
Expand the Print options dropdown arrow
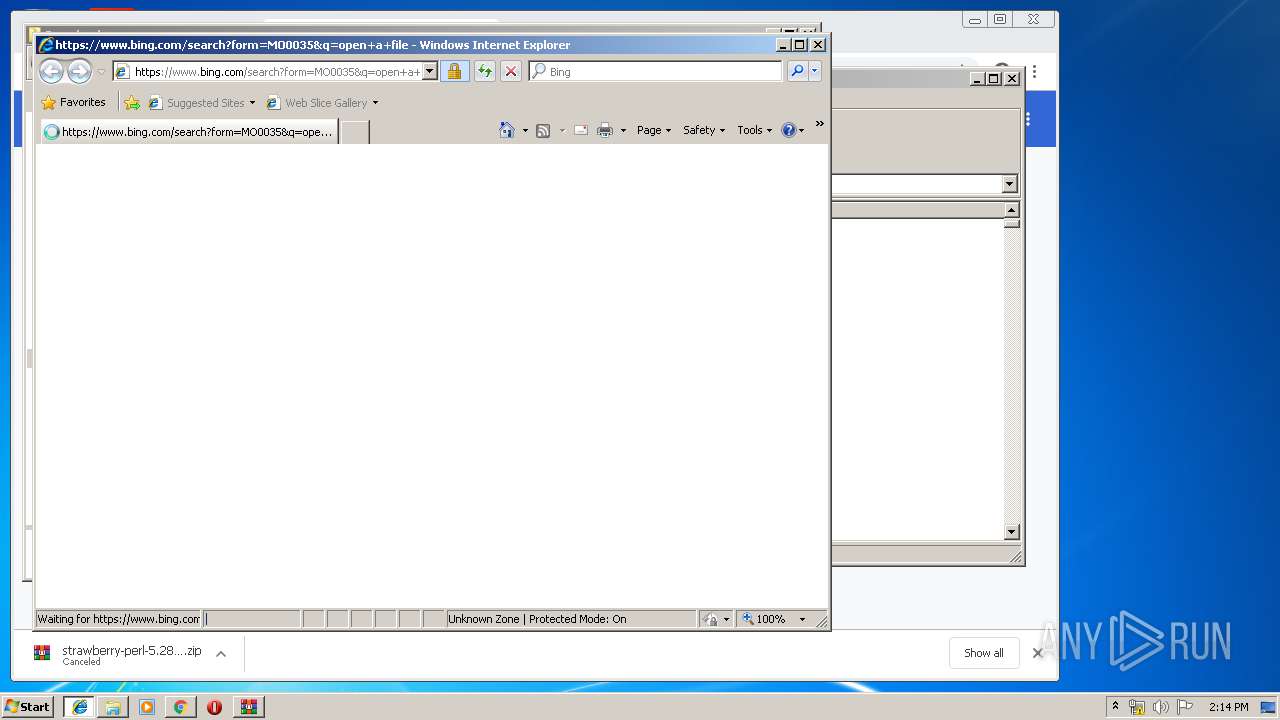pyautogui.click(x=623, y=130)
